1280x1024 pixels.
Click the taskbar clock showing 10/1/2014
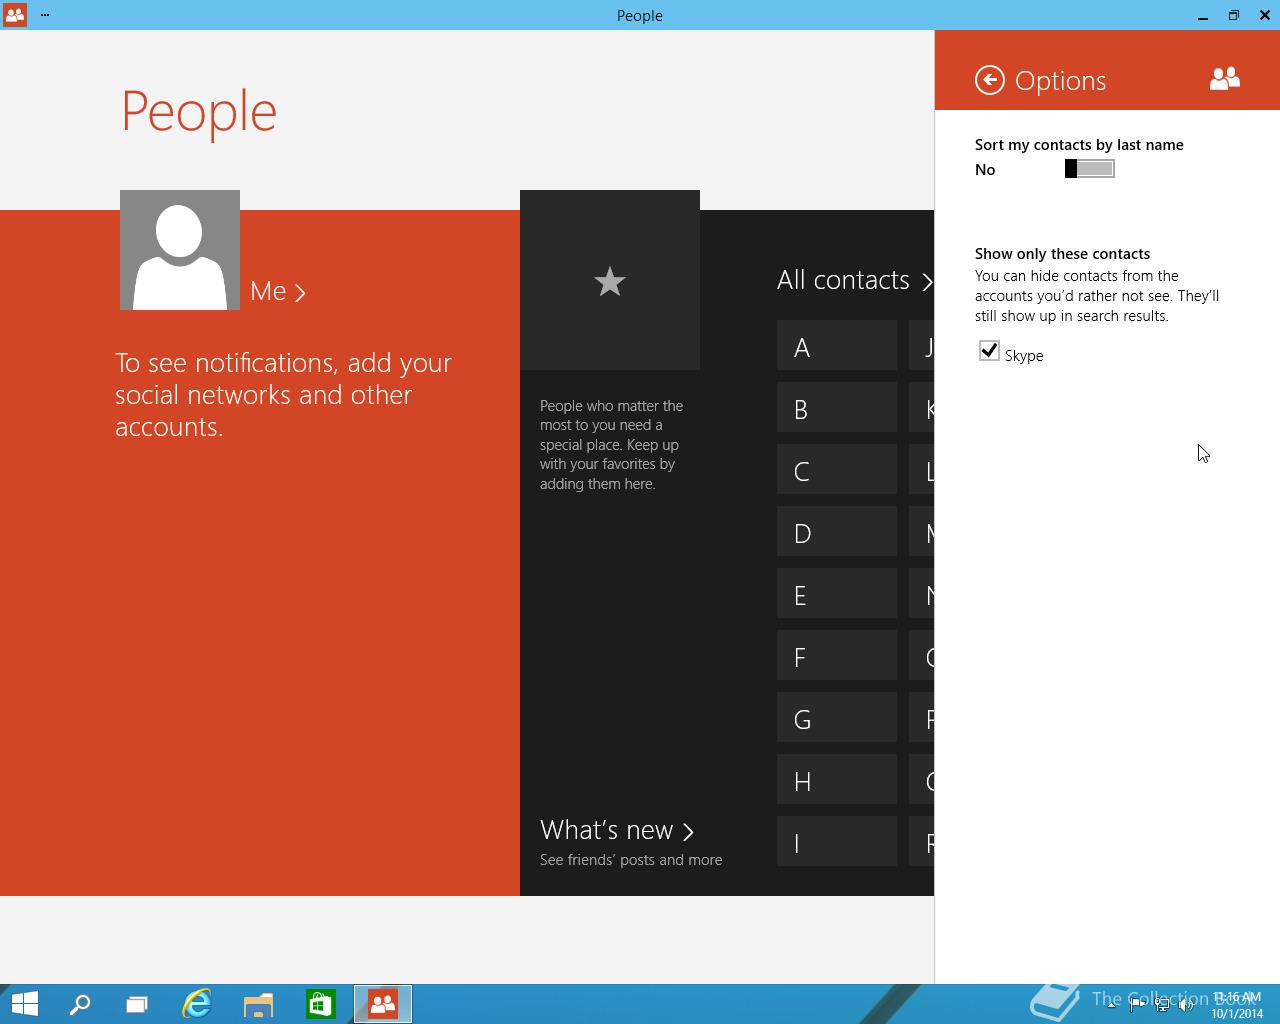coord(1237,1005)
